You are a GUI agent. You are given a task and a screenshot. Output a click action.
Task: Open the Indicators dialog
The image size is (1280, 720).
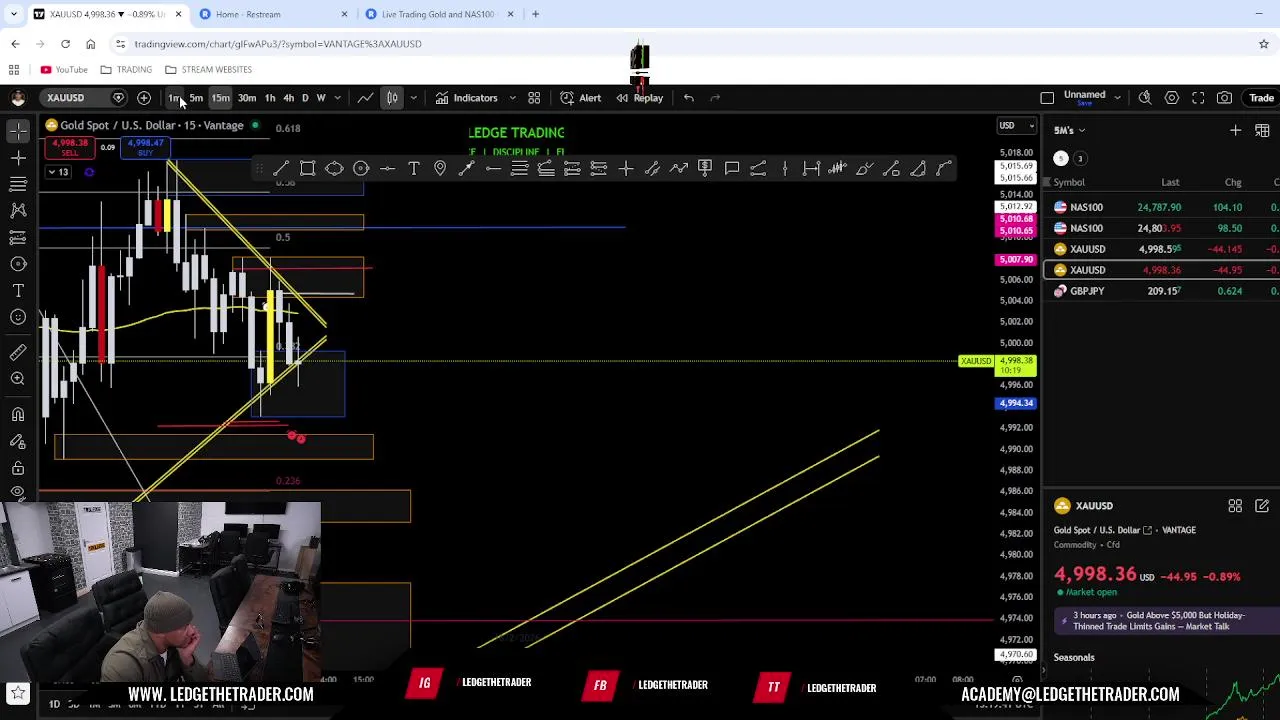point(466,98)
